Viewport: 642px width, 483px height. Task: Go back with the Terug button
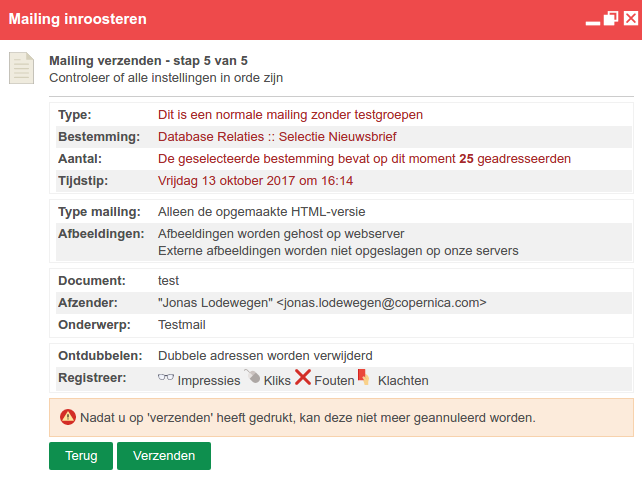pyautogui.click(x=81, y=456)
